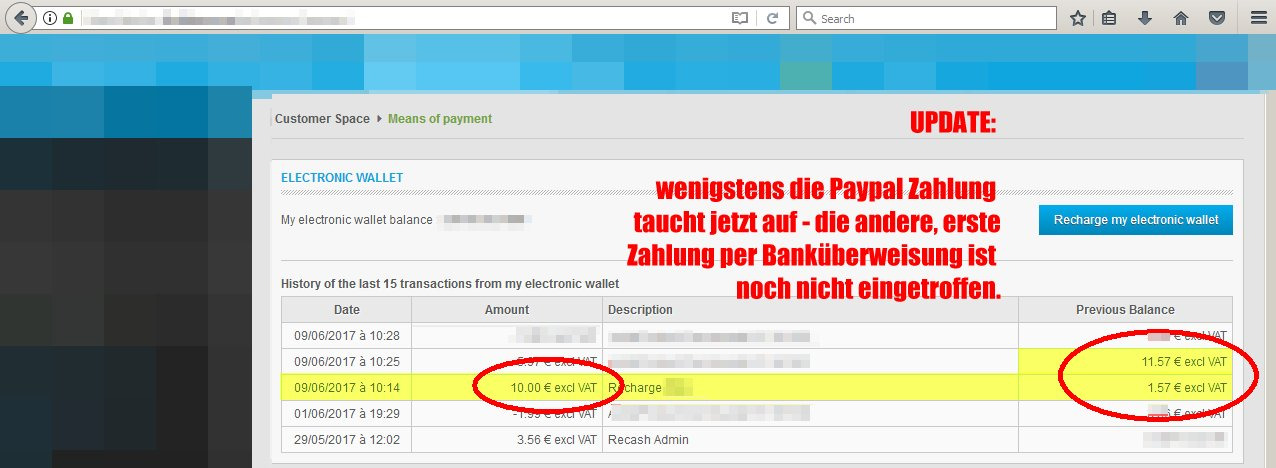Click the green secure connection padlock
This screenshot has width=1276, height=468.
[68, 18]
